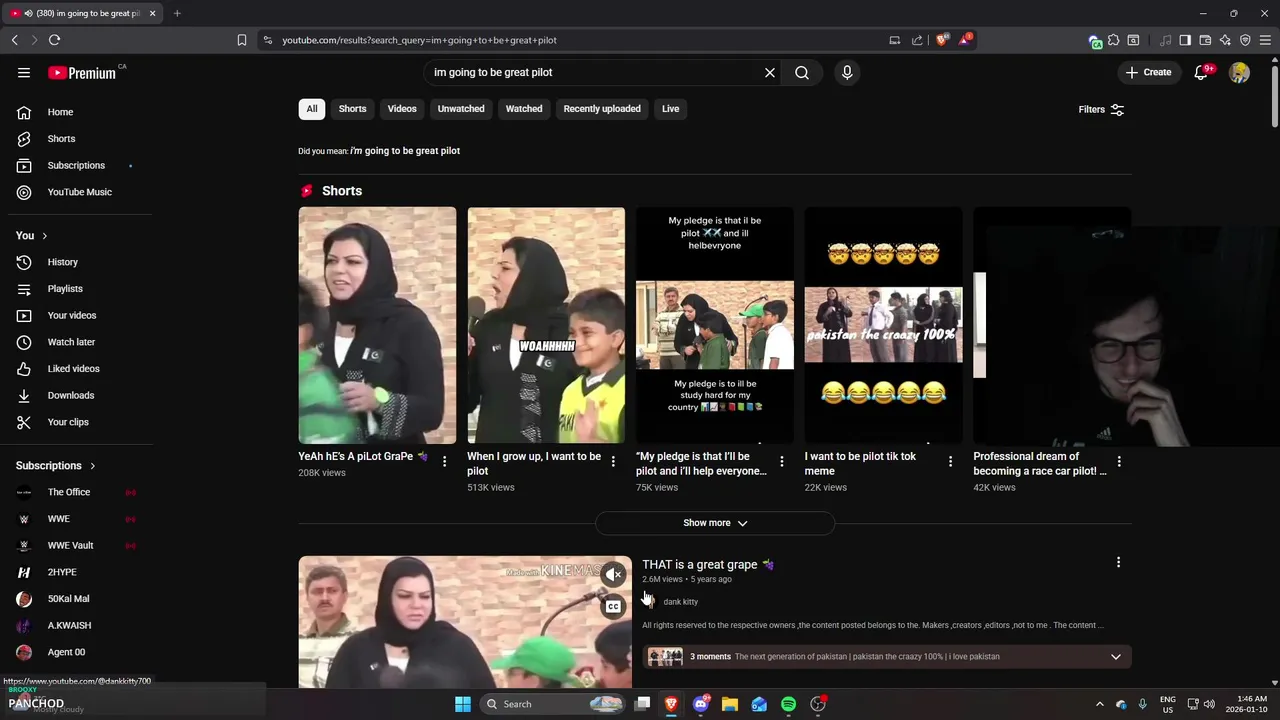The image size is (1280, 720).
Task: Toggle closed captions on the video preview
Action: coord(614,606)
